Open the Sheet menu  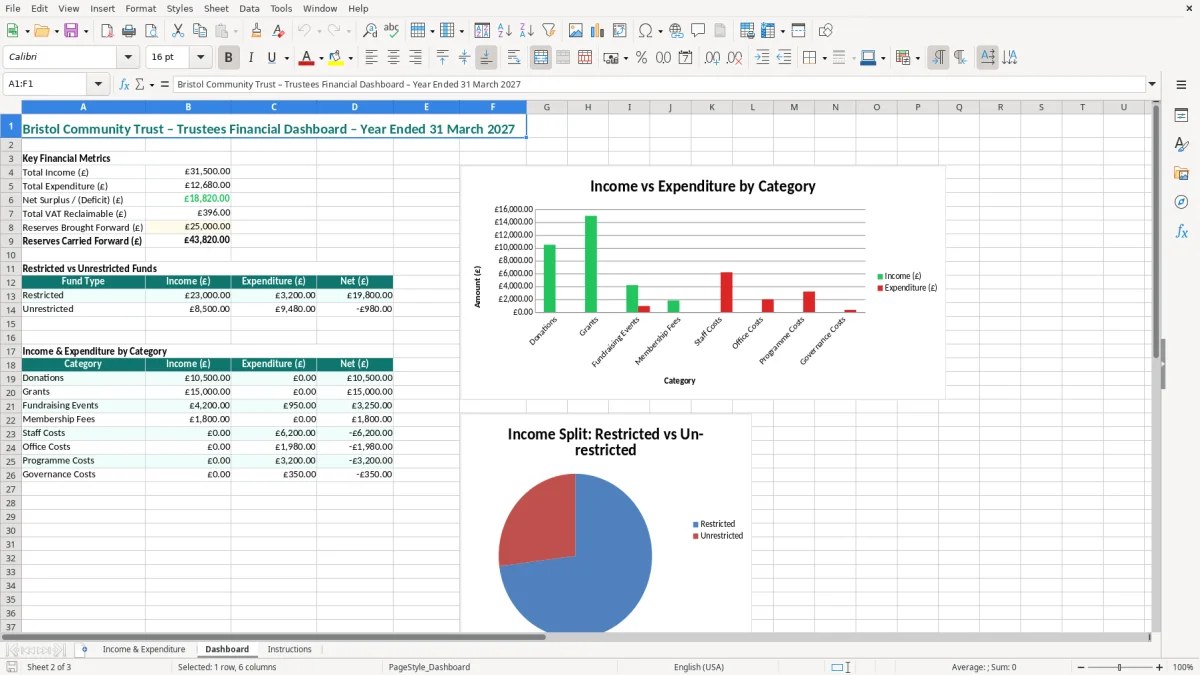[216, 8]
